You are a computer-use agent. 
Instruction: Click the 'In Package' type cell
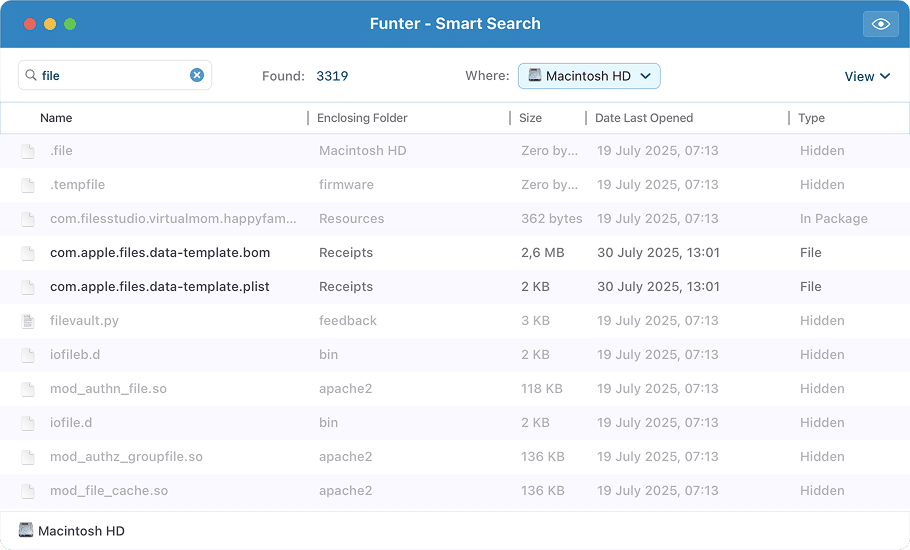(x=834, y=219)
